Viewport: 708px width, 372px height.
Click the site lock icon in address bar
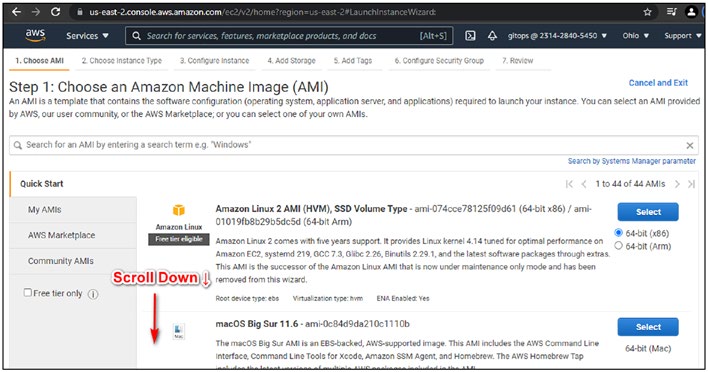coord(79,12)
